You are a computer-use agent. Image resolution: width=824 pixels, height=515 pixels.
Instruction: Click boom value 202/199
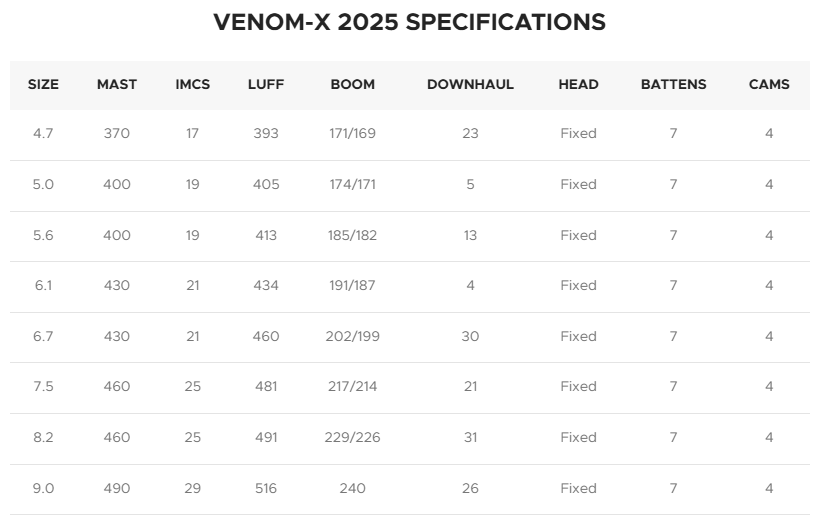[x=353, y=336]
